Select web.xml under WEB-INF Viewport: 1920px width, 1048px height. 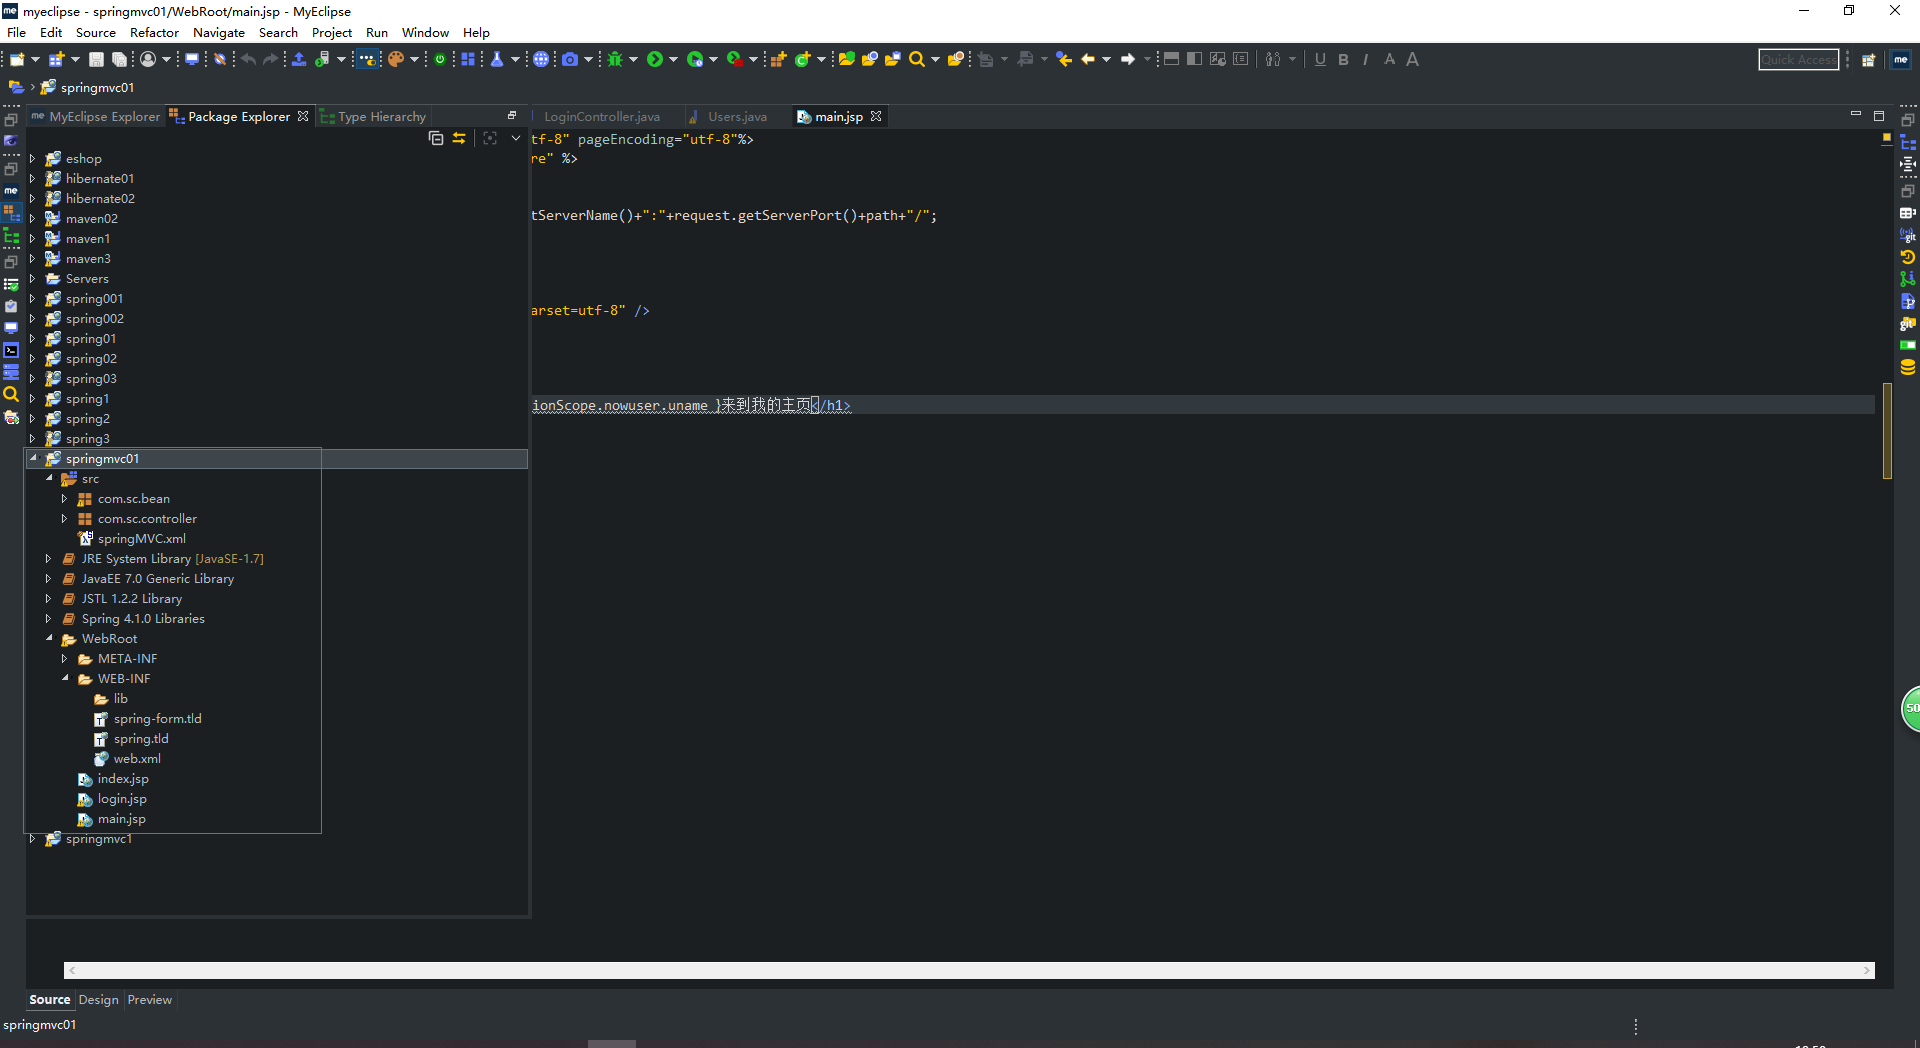pyautogui.click(x=137, y=758)
